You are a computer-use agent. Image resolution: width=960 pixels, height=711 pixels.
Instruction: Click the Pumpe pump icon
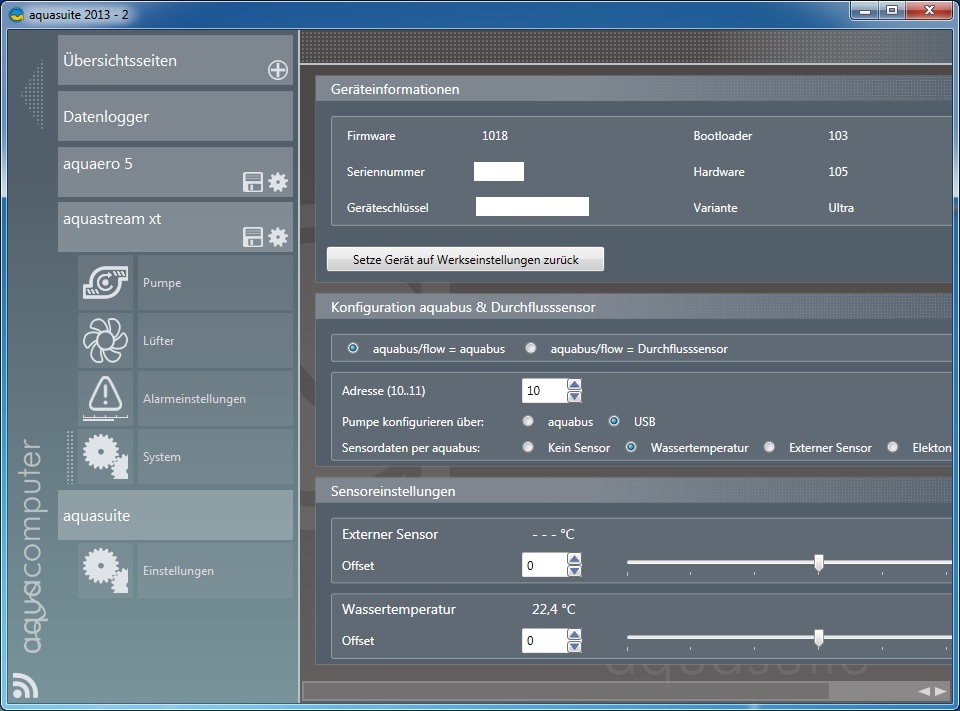105,283
